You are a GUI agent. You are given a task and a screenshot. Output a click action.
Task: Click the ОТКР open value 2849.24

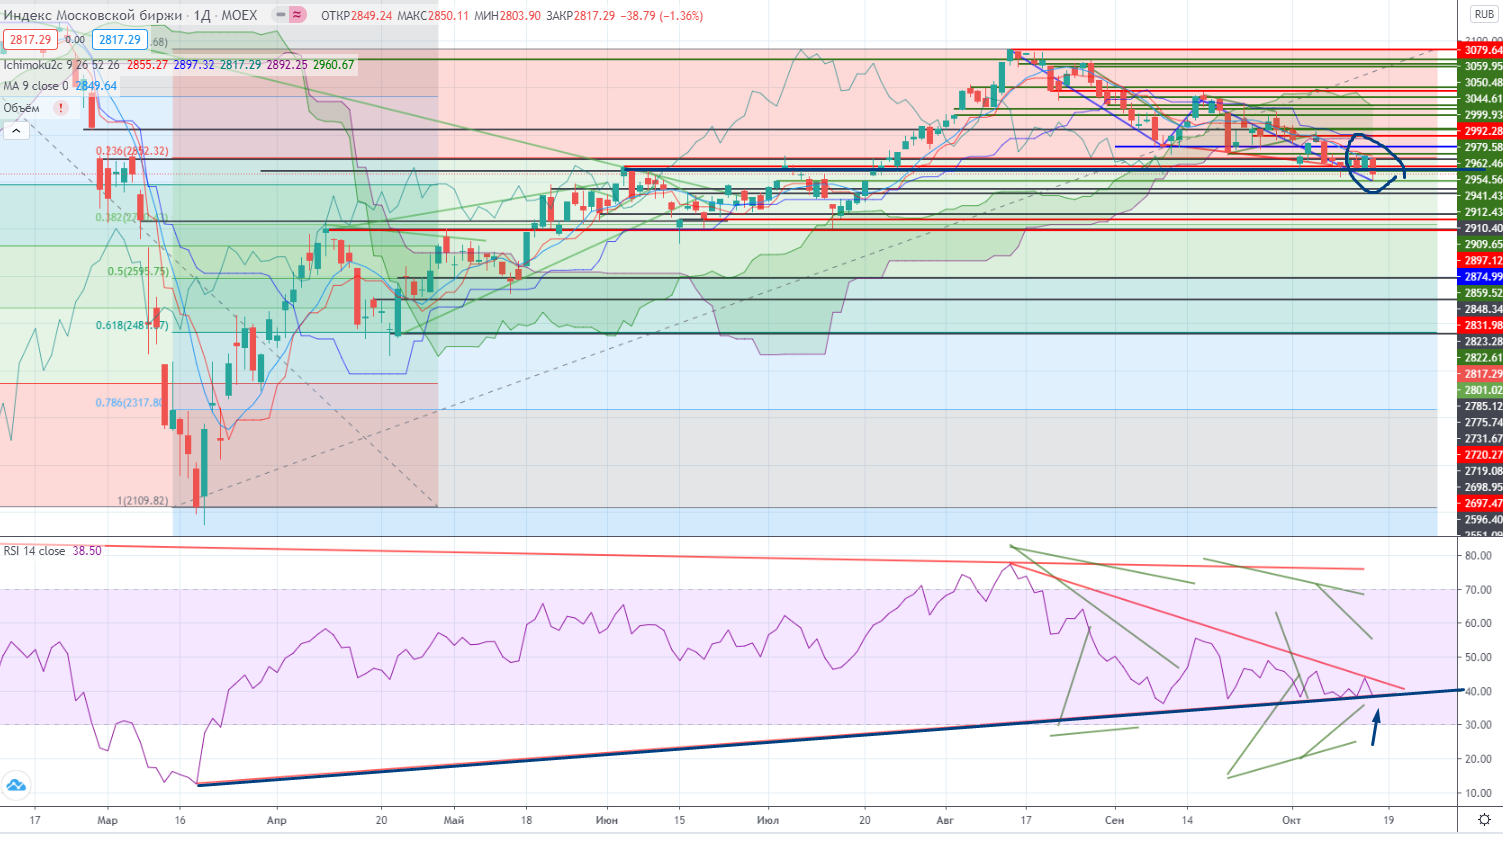click(x=371, y=16)
